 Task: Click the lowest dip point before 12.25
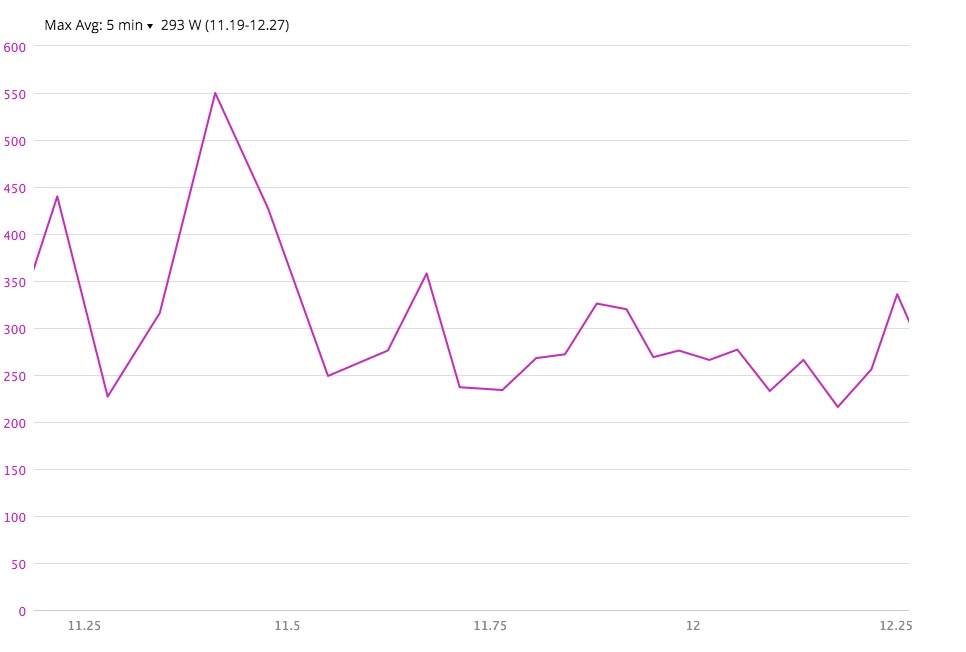click(838, 407)
